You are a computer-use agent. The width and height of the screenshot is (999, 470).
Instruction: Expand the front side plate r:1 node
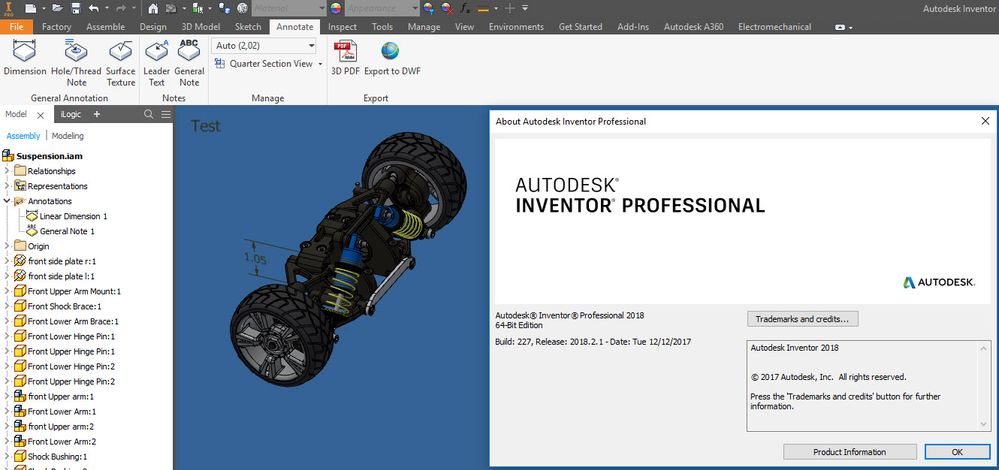6,261
